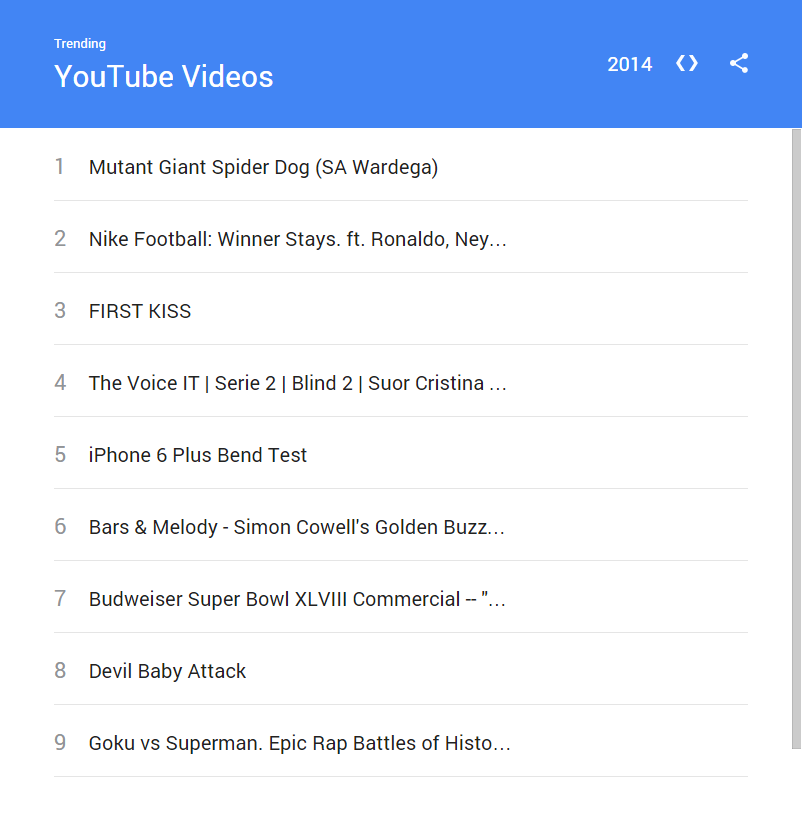Select Nike Football: Winner Stays entry
The image size is (802, 817).
[x=297, y=239]
